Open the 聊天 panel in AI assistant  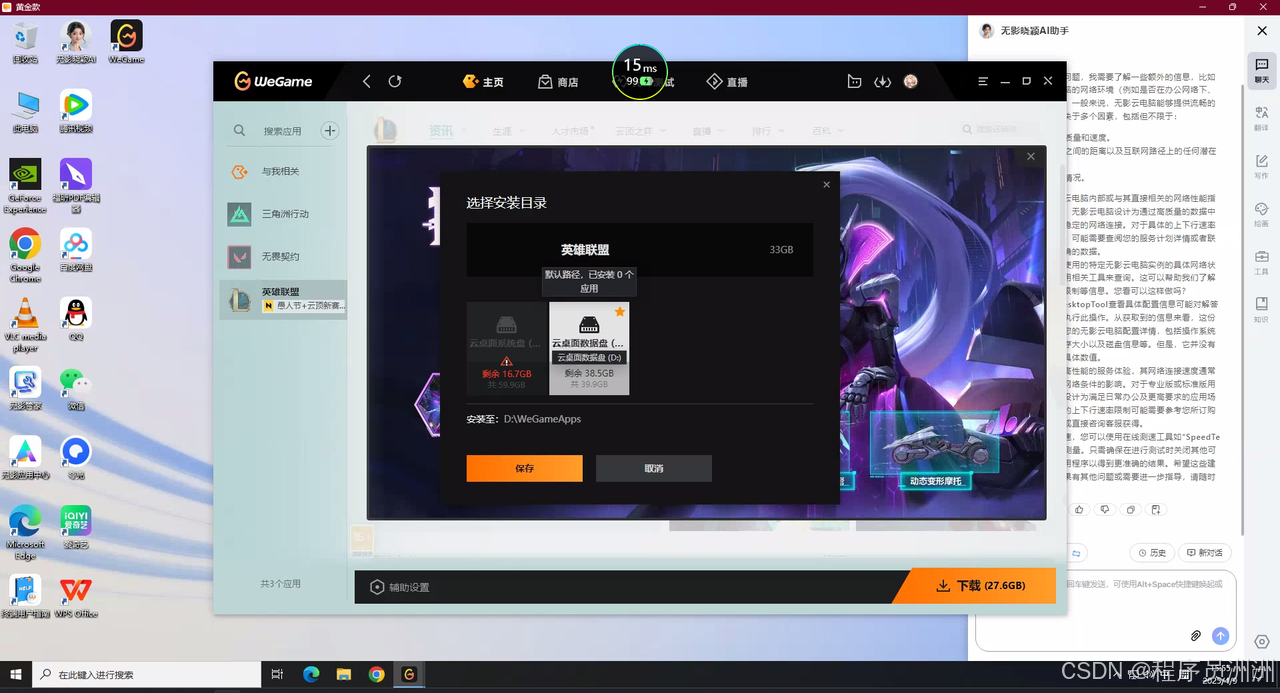point(1261,69)
